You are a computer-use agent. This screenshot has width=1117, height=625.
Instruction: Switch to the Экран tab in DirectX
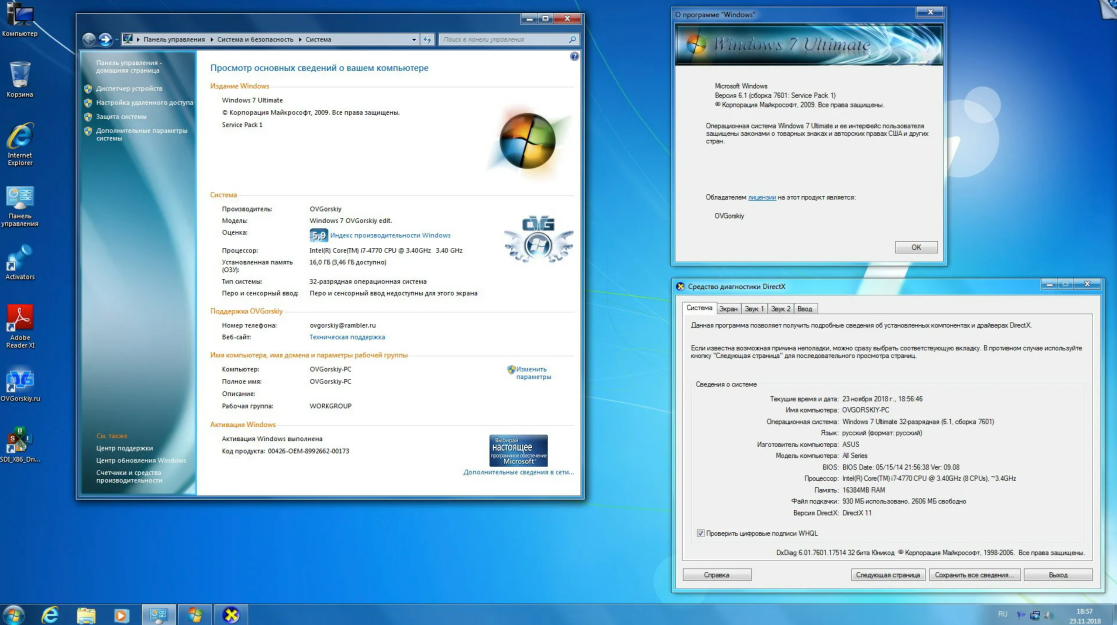(728, 309)
